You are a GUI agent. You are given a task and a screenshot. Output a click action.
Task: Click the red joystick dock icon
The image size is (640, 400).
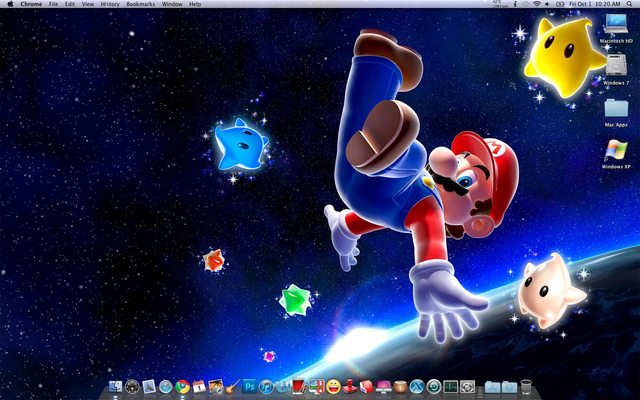tap(350, 386)
